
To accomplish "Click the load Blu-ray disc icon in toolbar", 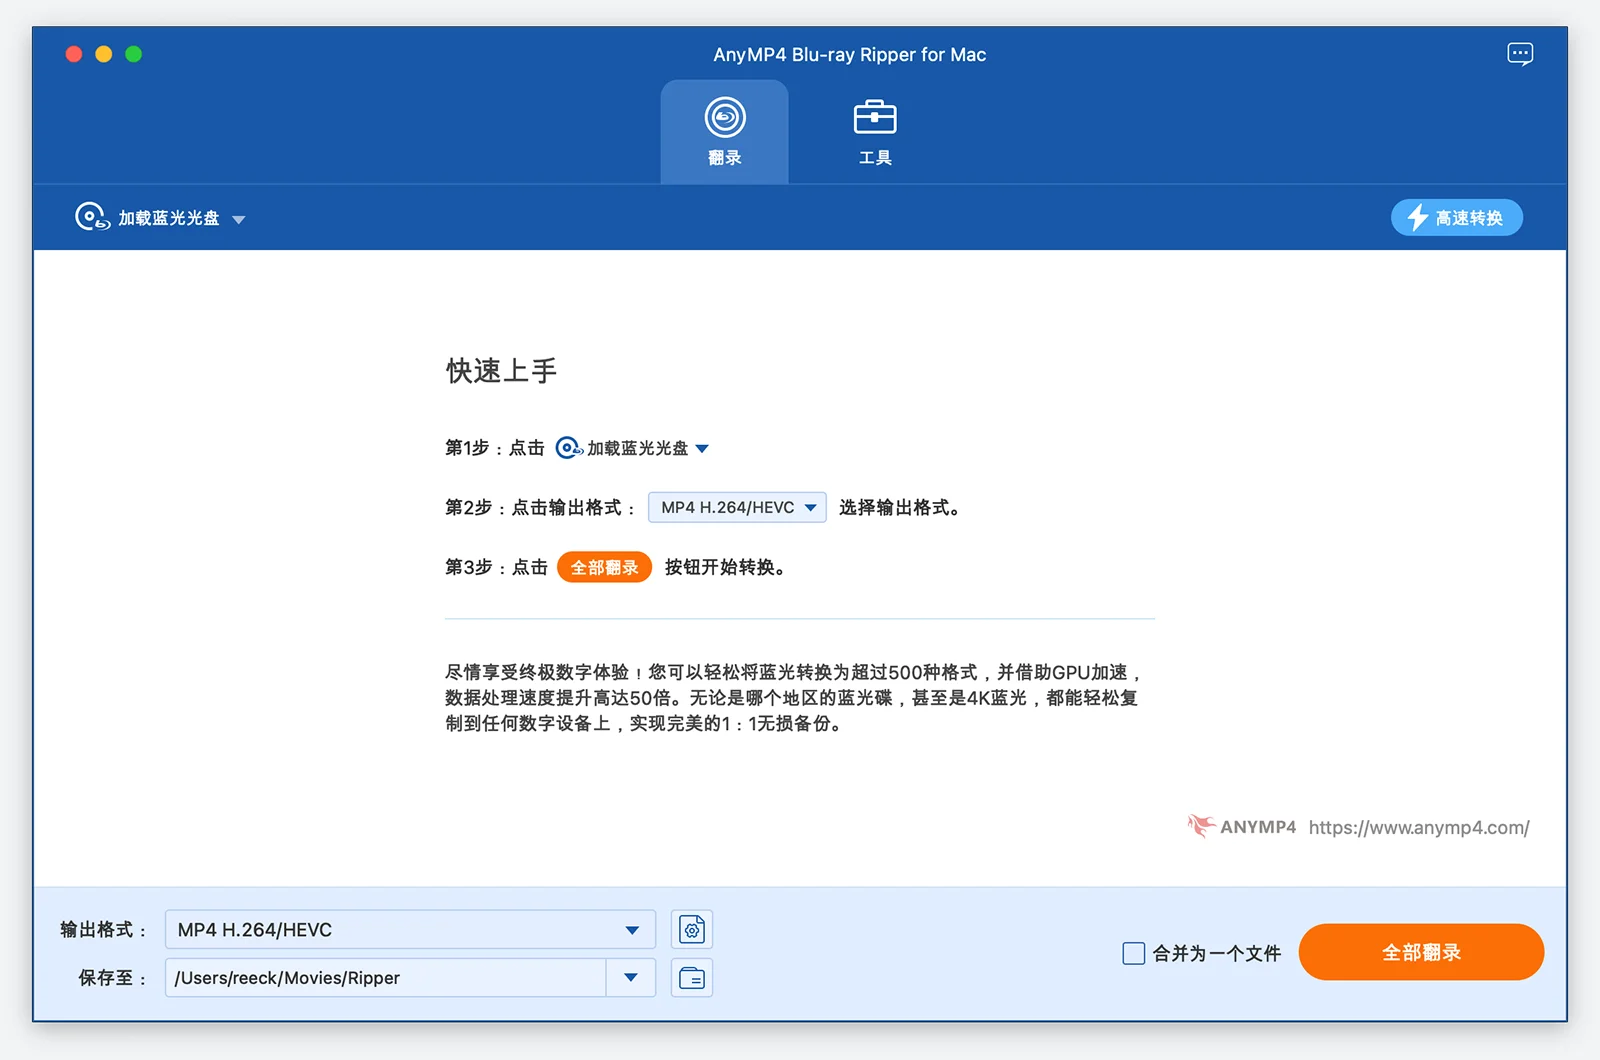I will (x=91, y=217).
